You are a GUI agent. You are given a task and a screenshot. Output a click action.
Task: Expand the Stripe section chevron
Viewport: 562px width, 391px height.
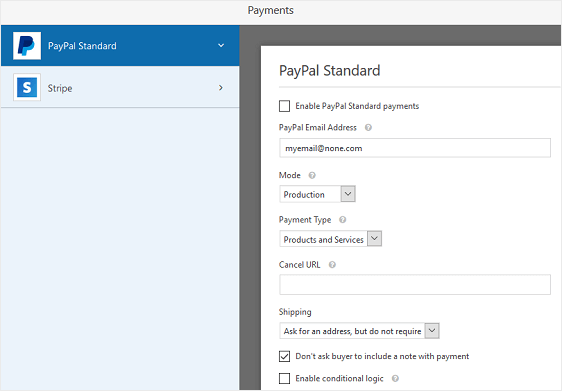221,87
